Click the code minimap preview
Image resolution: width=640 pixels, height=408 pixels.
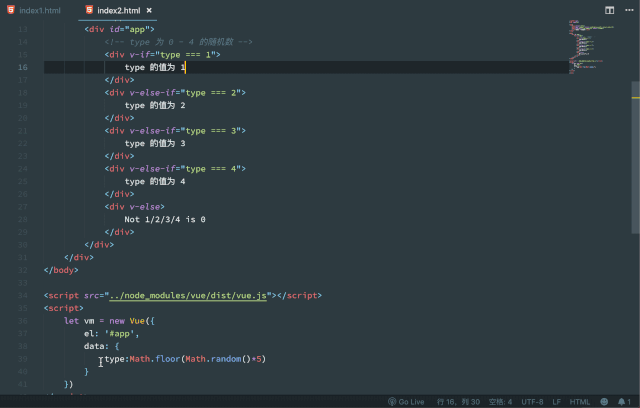pyautogui.click(x=590, y=47)
